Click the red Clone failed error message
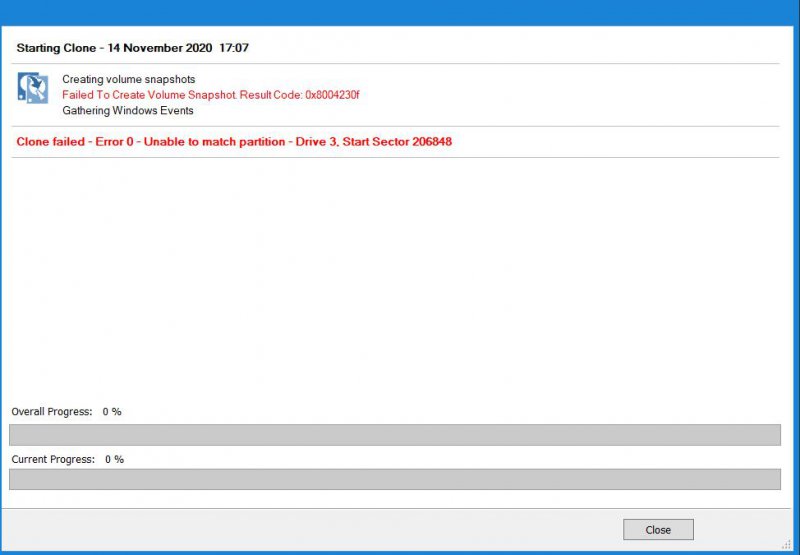The image size is (800, 555). pyautogui.click(x=234, y=142)
